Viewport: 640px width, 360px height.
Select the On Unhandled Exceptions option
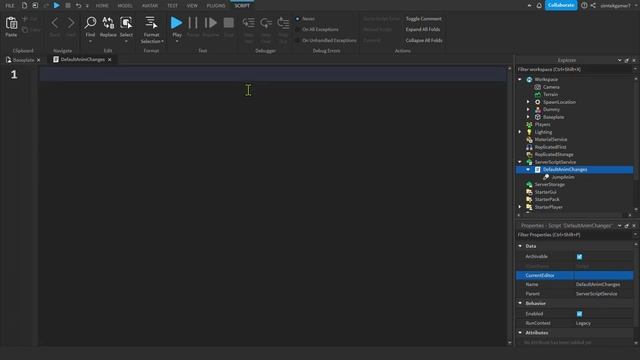point(298,40)
